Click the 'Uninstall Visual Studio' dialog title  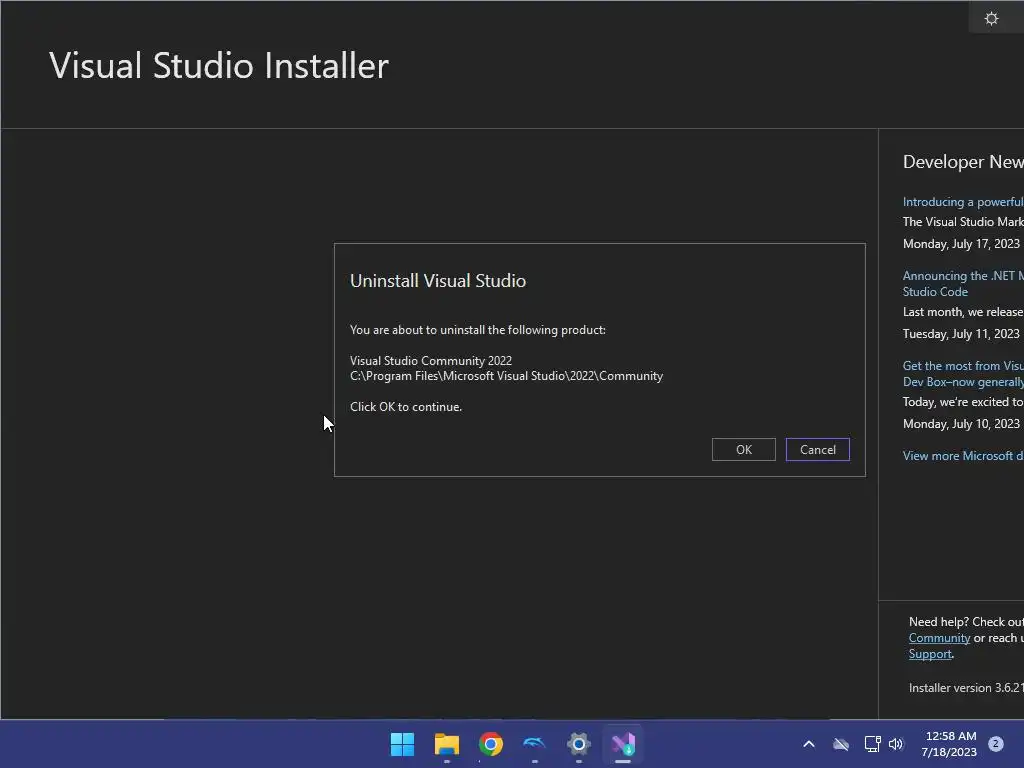(x=438, y=281)
